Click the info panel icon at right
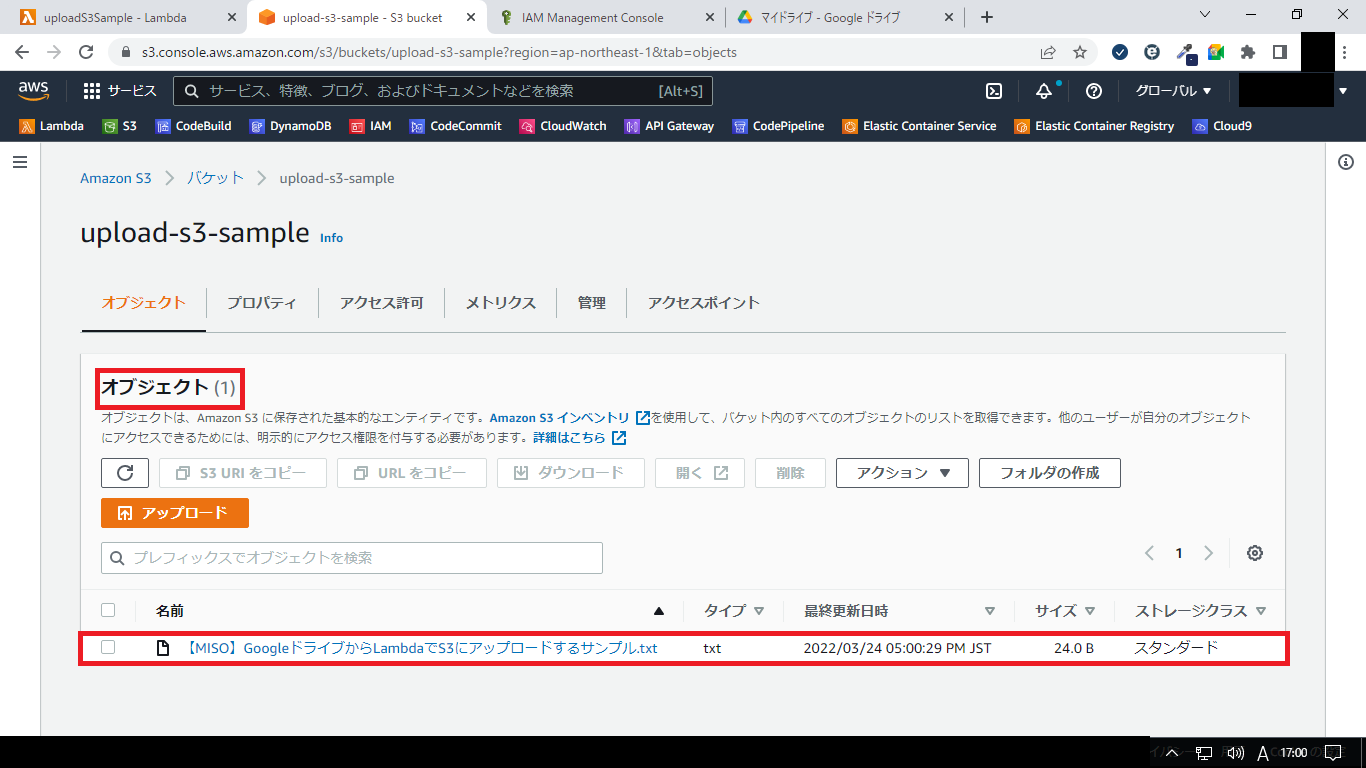Viewport: 1366px width, 768px height. pos(1346,162)
